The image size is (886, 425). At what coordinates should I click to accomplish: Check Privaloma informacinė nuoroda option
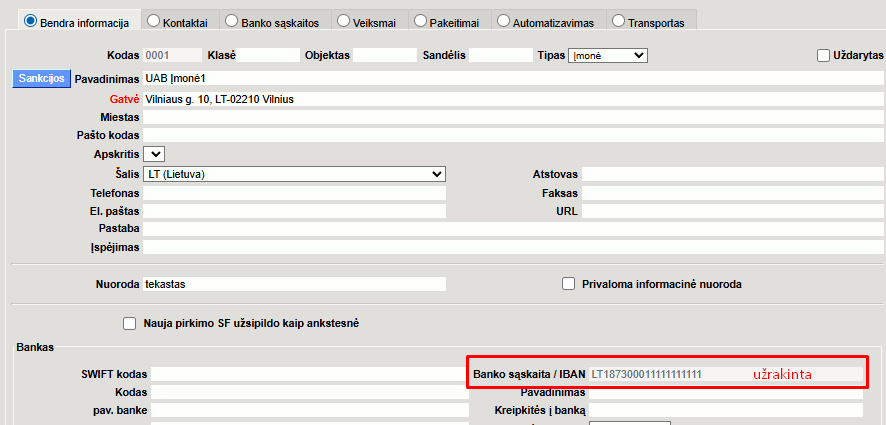pos(569,284)
